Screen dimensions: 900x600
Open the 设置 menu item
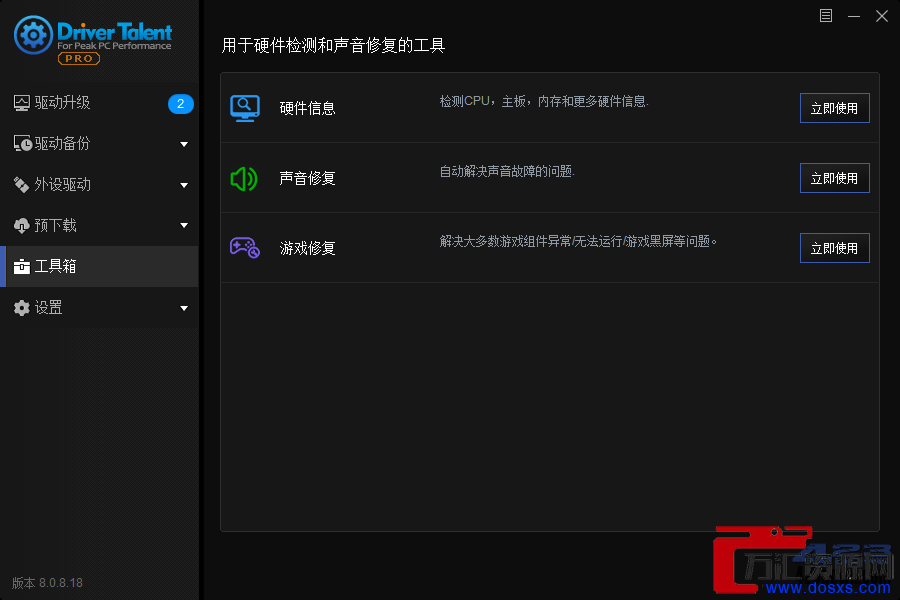(99, 308)
